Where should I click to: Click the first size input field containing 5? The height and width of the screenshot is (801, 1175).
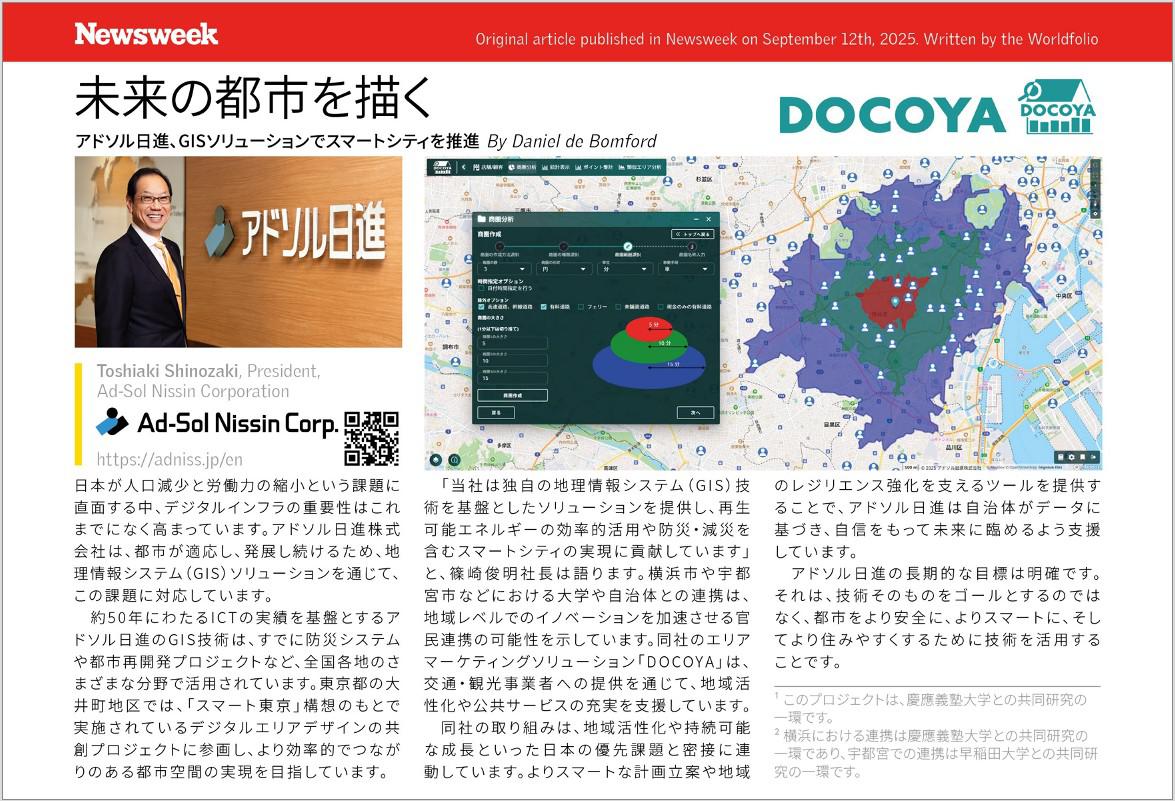tap(513, 343)
